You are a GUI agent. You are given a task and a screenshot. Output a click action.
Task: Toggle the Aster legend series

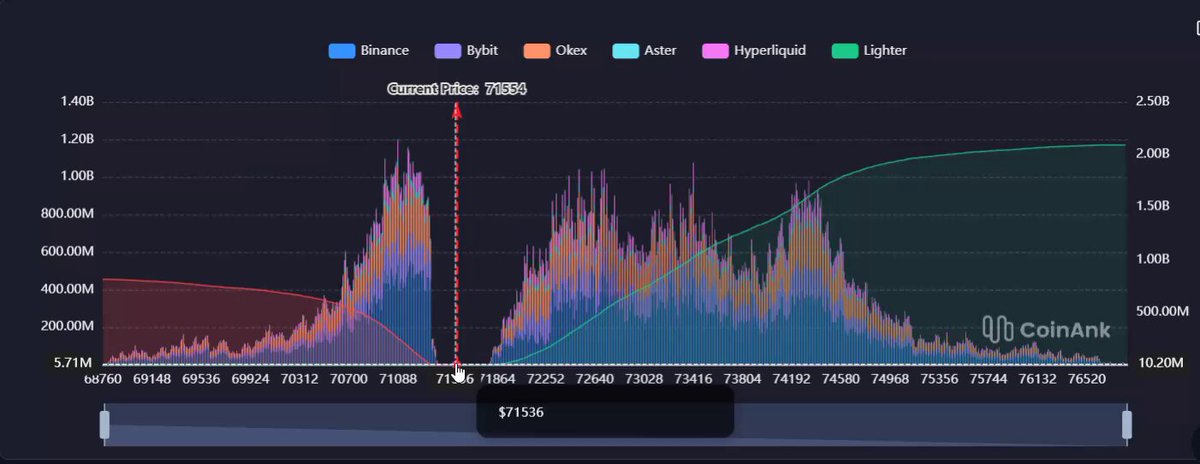coord(644,50)
